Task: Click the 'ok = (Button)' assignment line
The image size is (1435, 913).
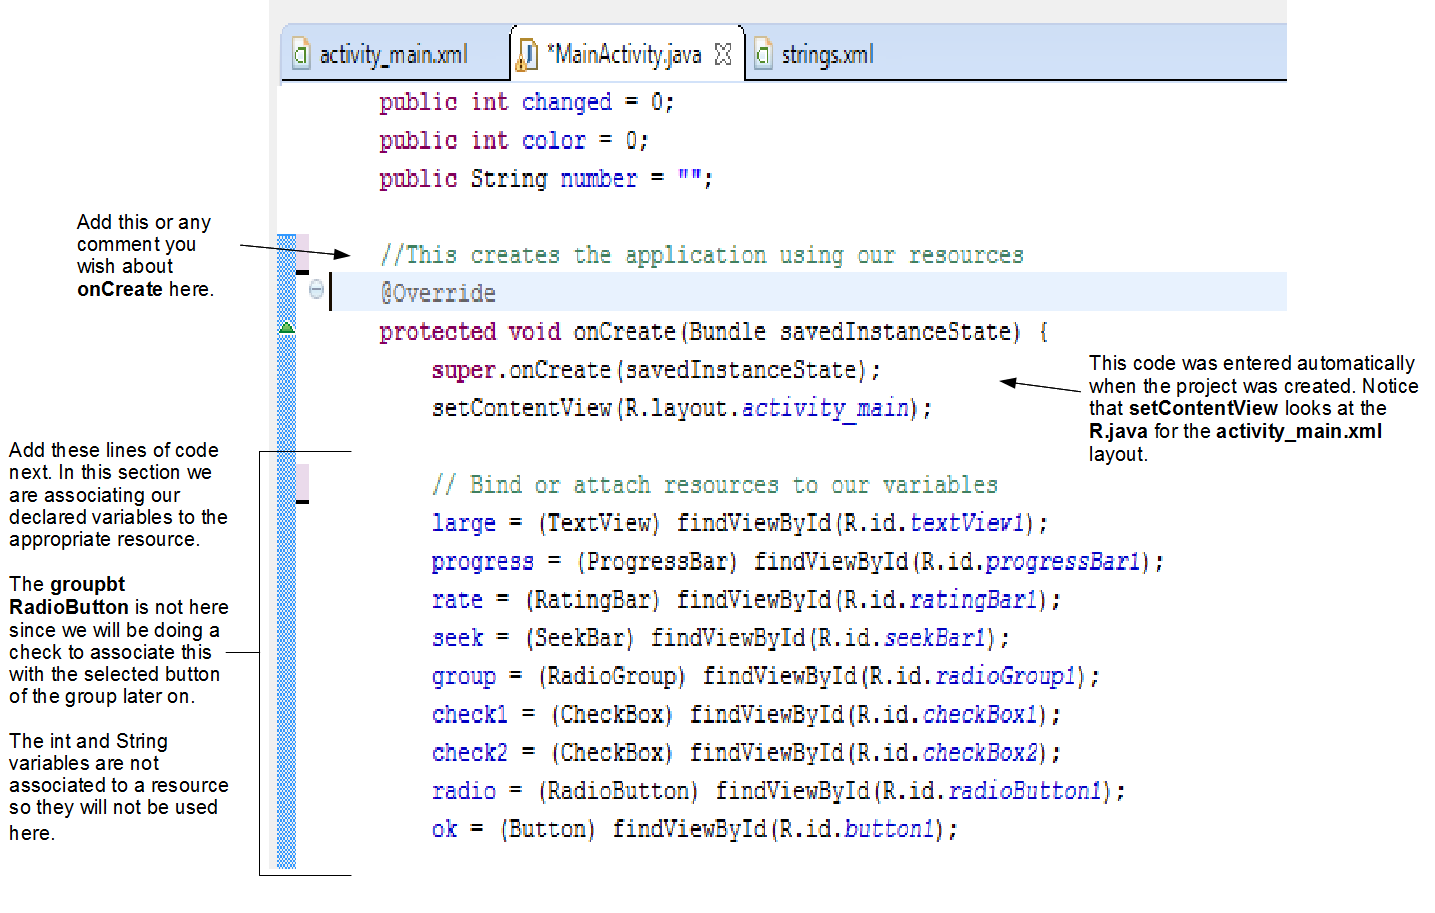Action: (x=695, y=829)
